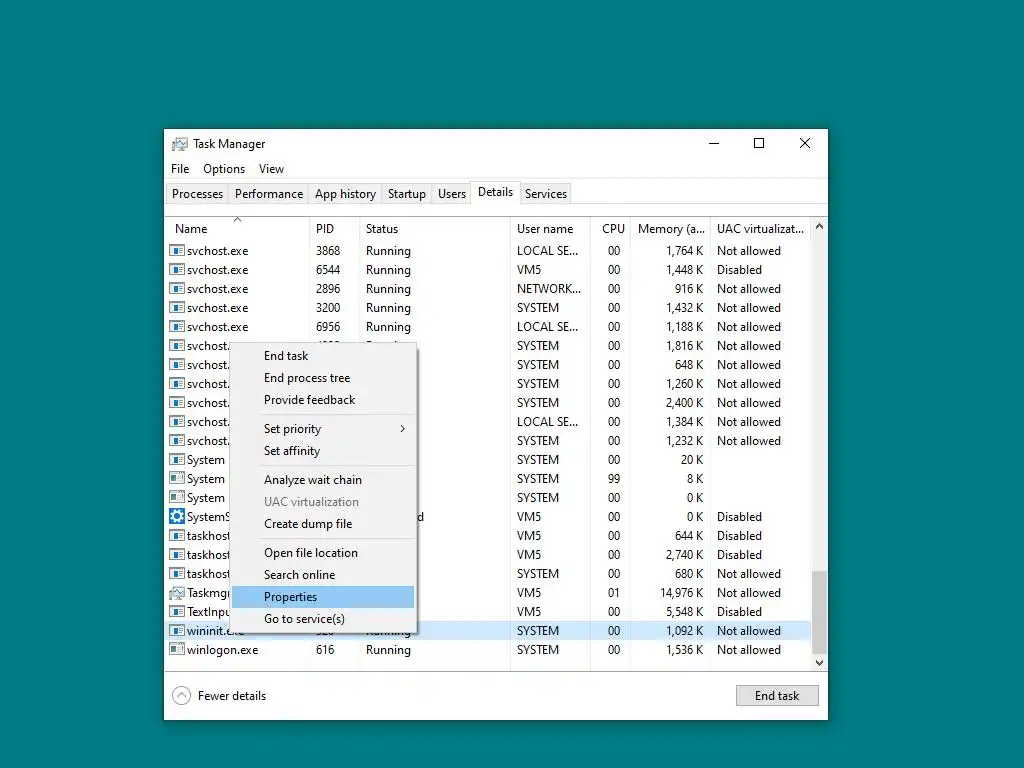Click the Fewer details link text
1024x768 pixels.
click(232, 696)
